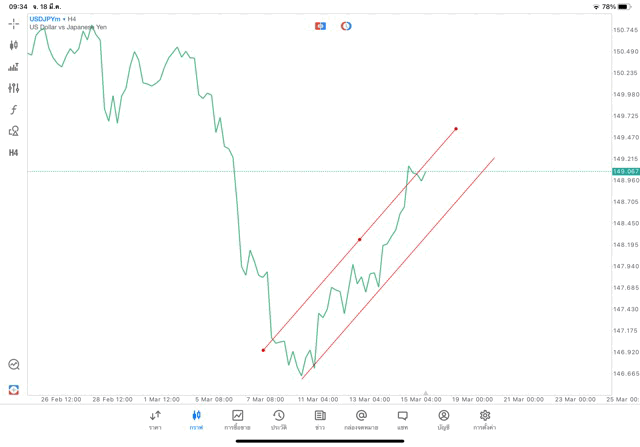Screen dimensions: 640x447
Task: Open the candlestick chart type selector
Action: coord(13,45)
